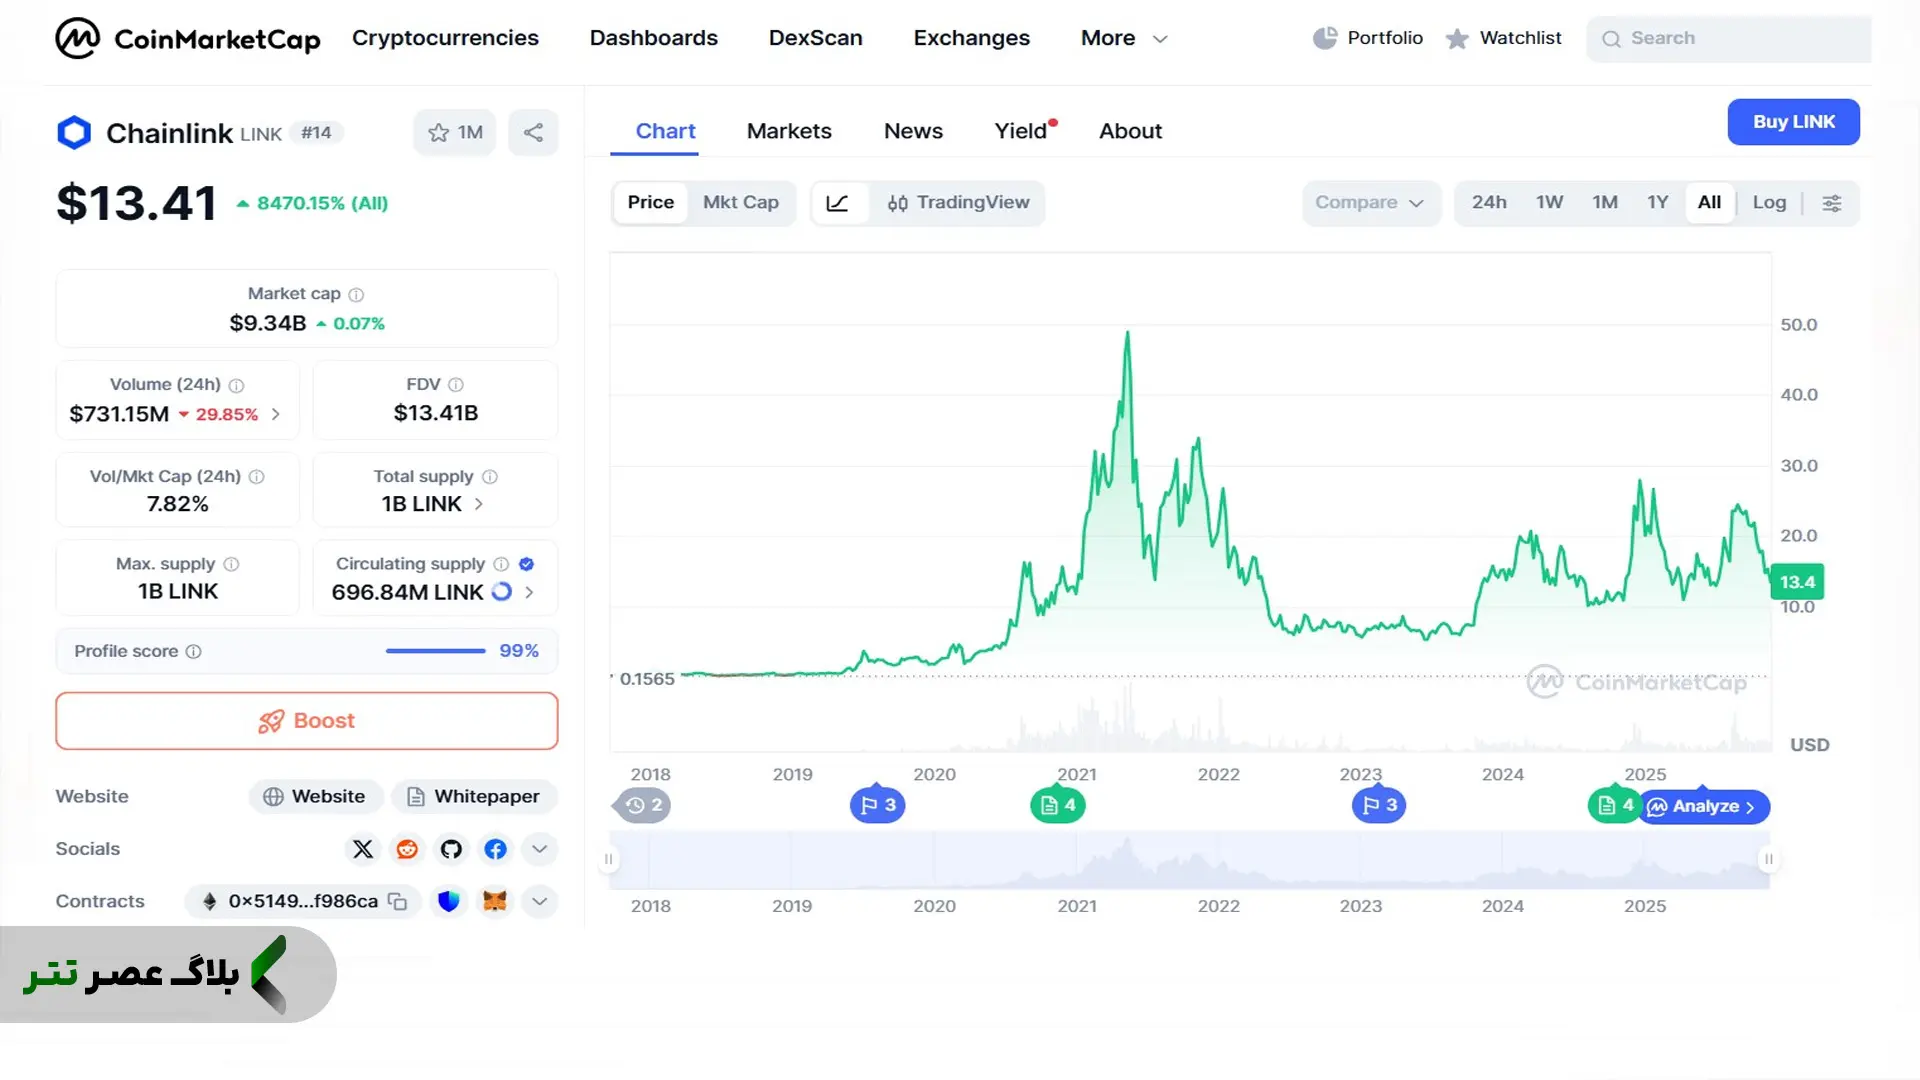
Task: Copy the contract address 0x5149...f986ca
Action: click(x=398, y=902)
